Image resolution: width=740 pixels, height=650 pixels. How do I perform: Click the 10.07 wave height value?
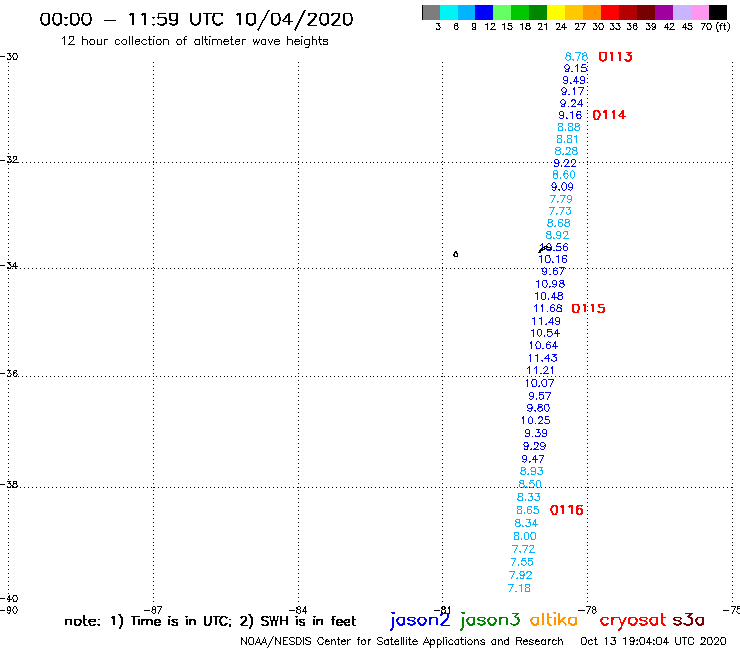tap(540, 383)
